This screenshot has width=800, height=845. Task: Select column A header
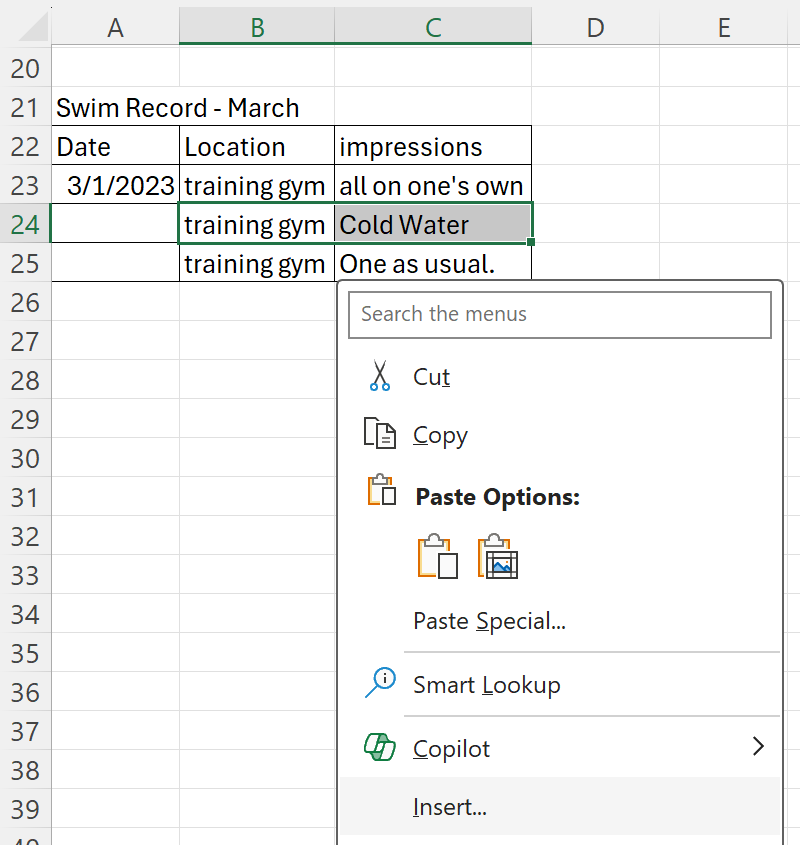pyautogui.click(x=115, y=26)
